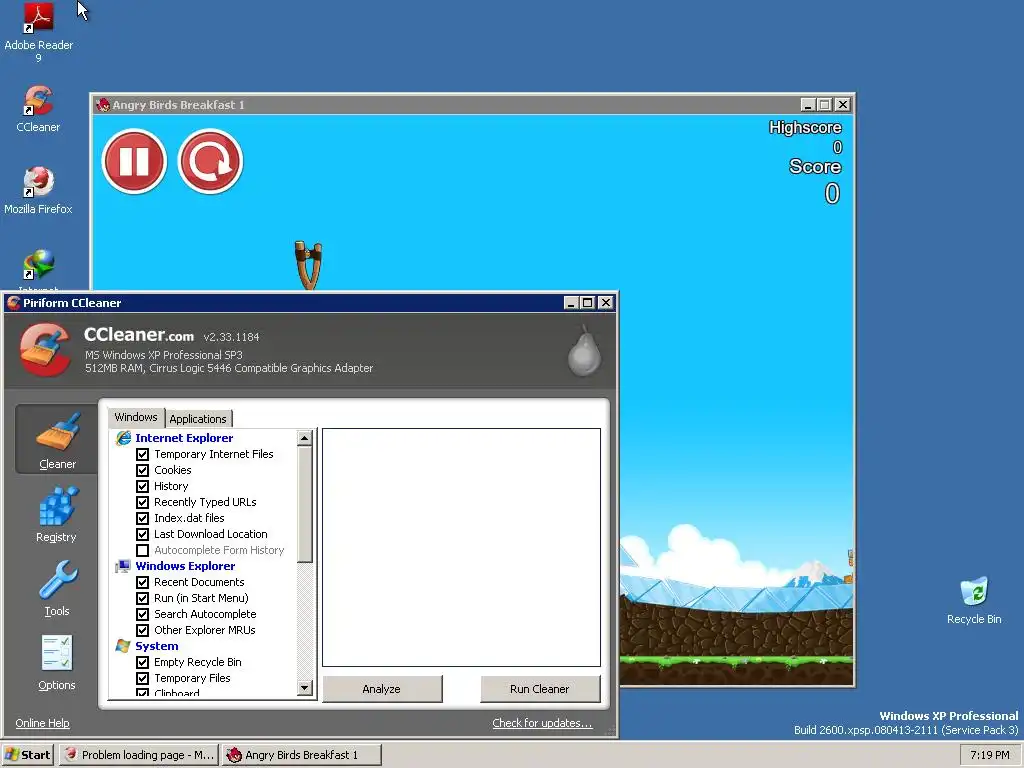Open the Tools section in CCleaner
This screenshot has height=768, width=1024.
pos(57,588)
